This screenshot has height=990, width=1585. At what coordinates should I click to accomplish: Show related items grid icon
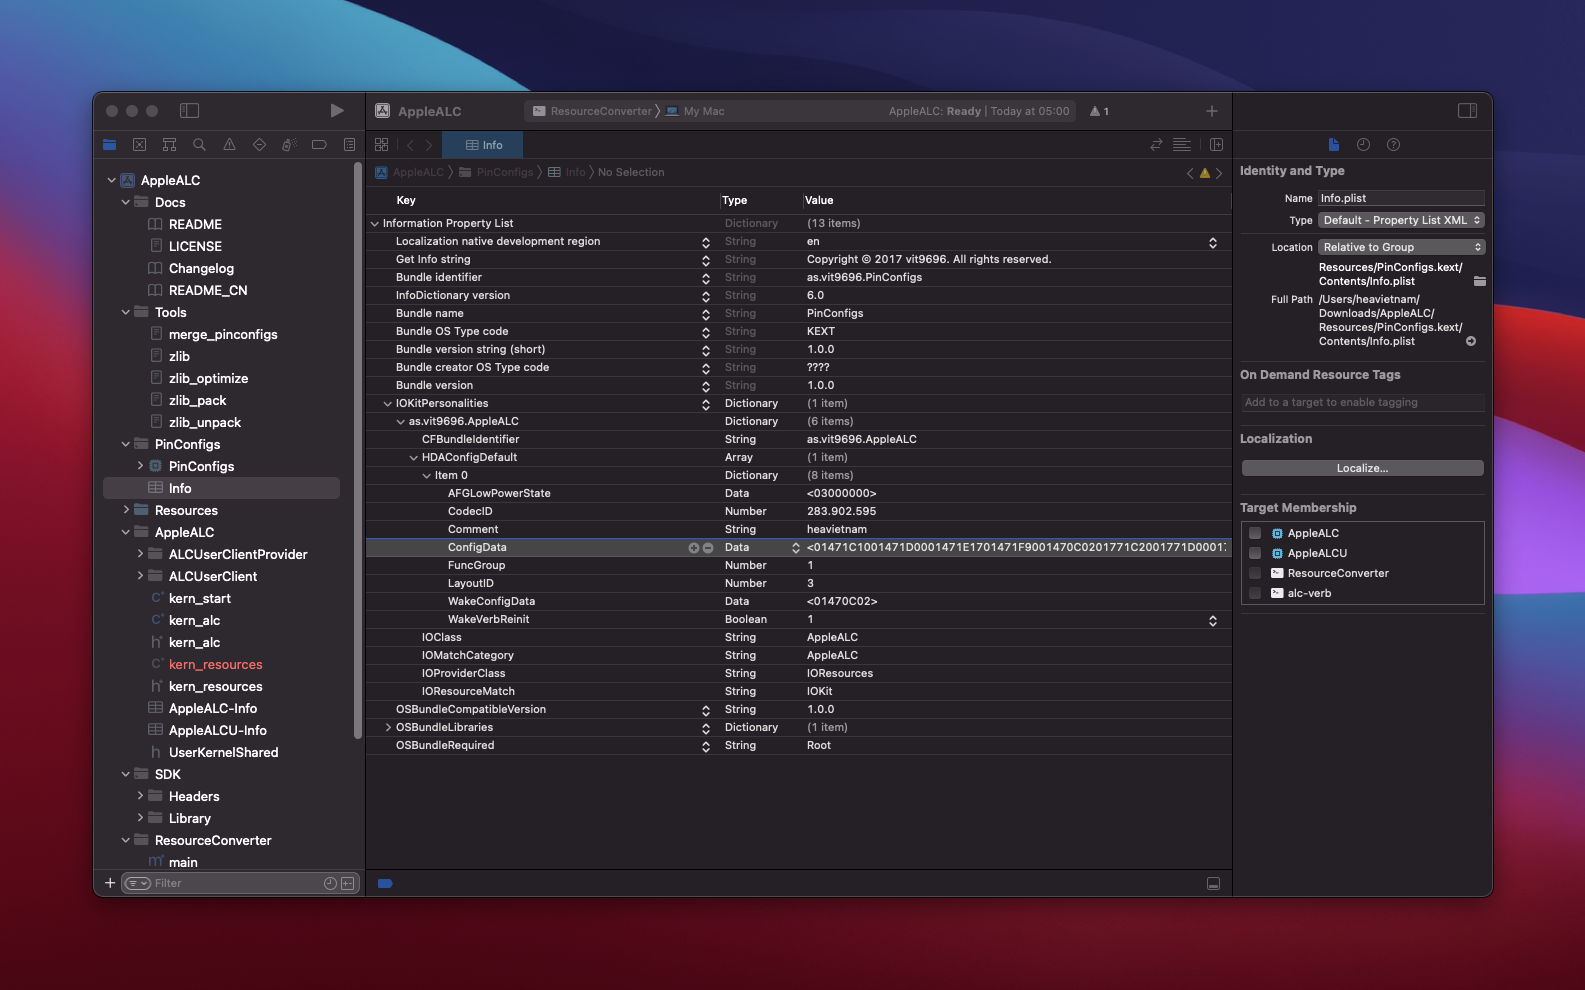tap(382, 145)
